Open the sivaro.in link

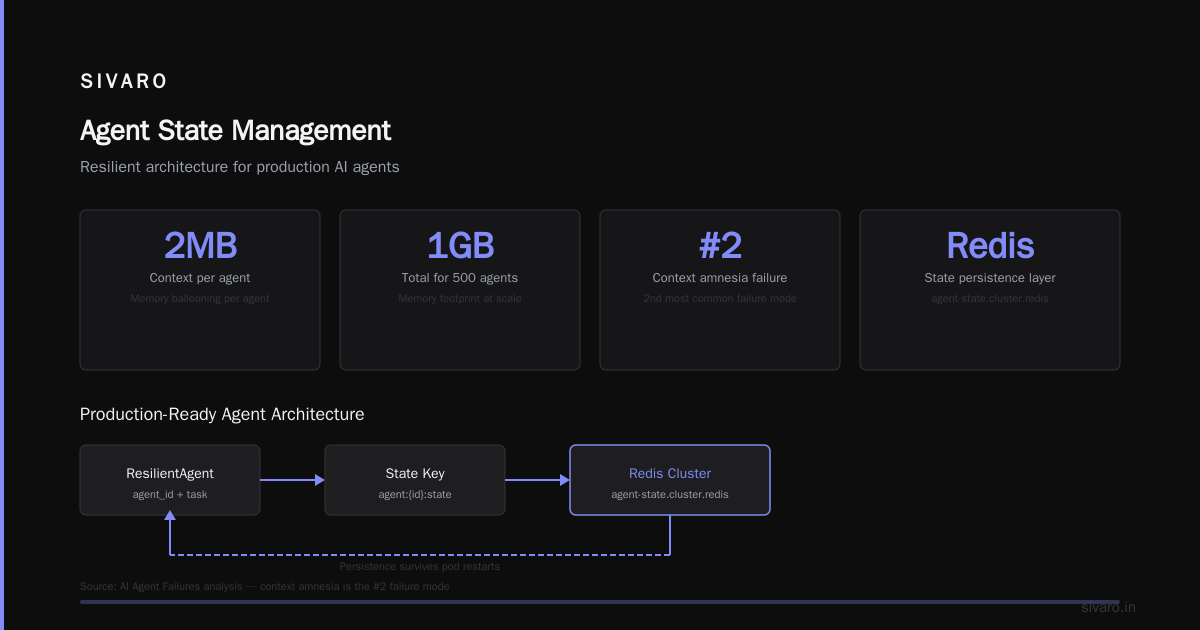[1108, 607]
